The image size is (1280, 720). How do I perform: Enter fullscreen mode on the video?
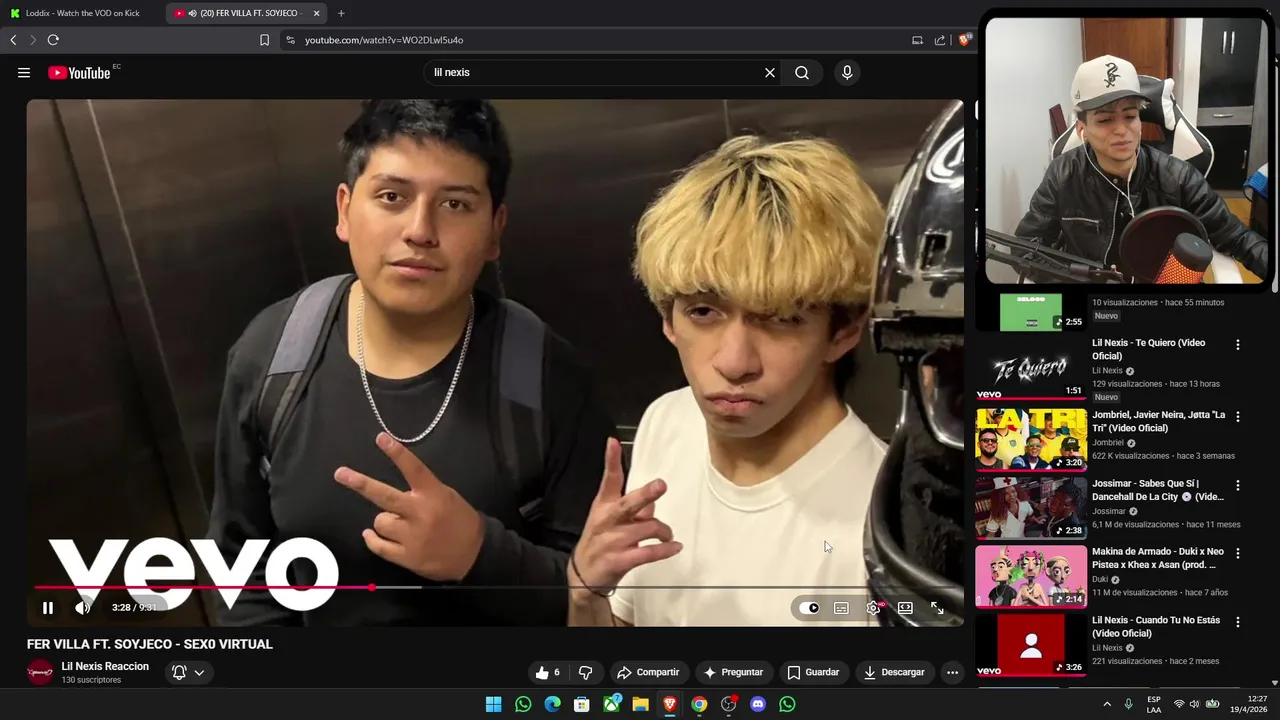(937, 608)
